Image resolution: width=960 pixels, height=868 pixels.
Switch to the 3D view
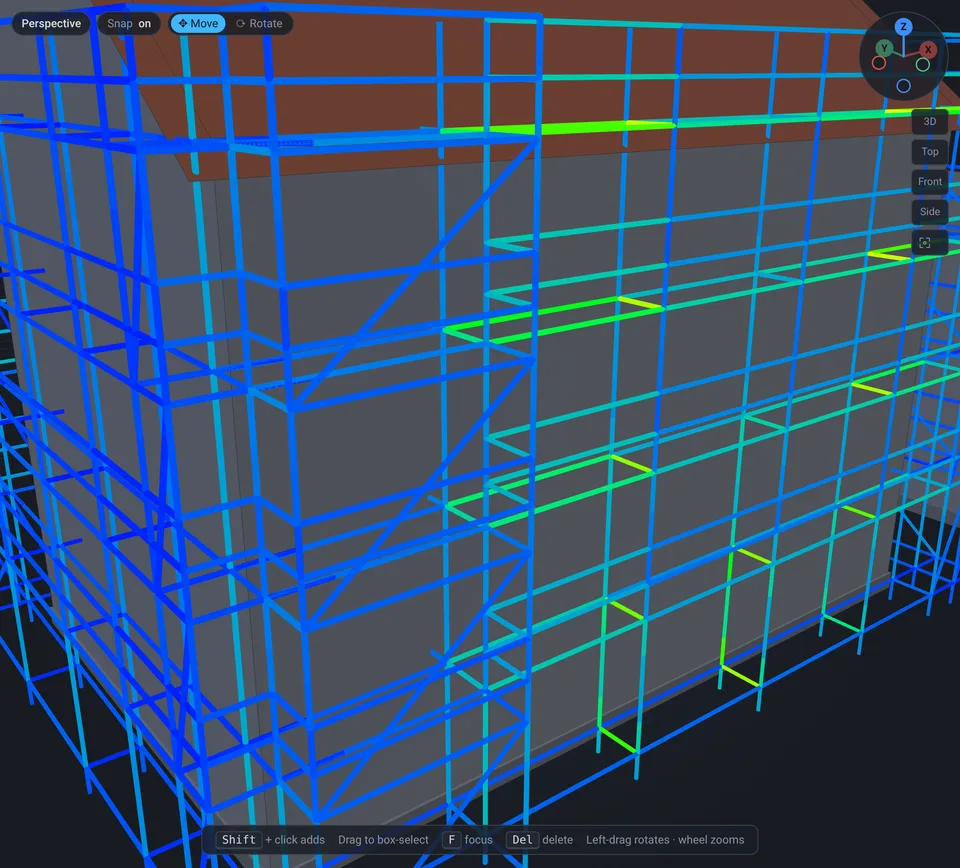[x=929, y=121]
